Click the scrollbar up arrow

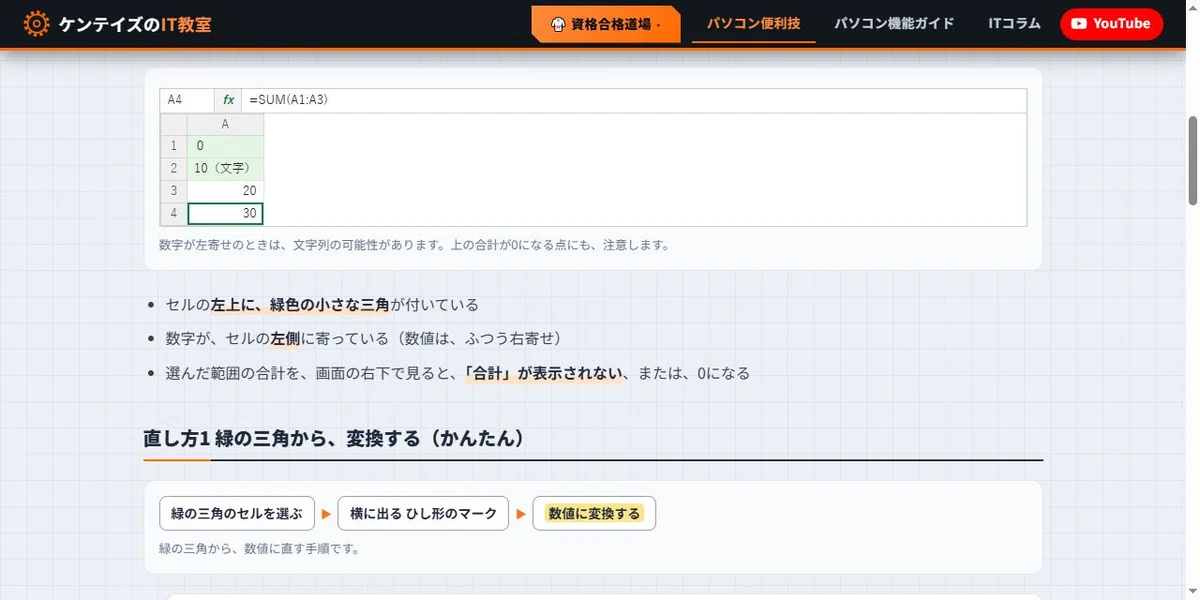pyautogui.click(x=1191, y=8)
